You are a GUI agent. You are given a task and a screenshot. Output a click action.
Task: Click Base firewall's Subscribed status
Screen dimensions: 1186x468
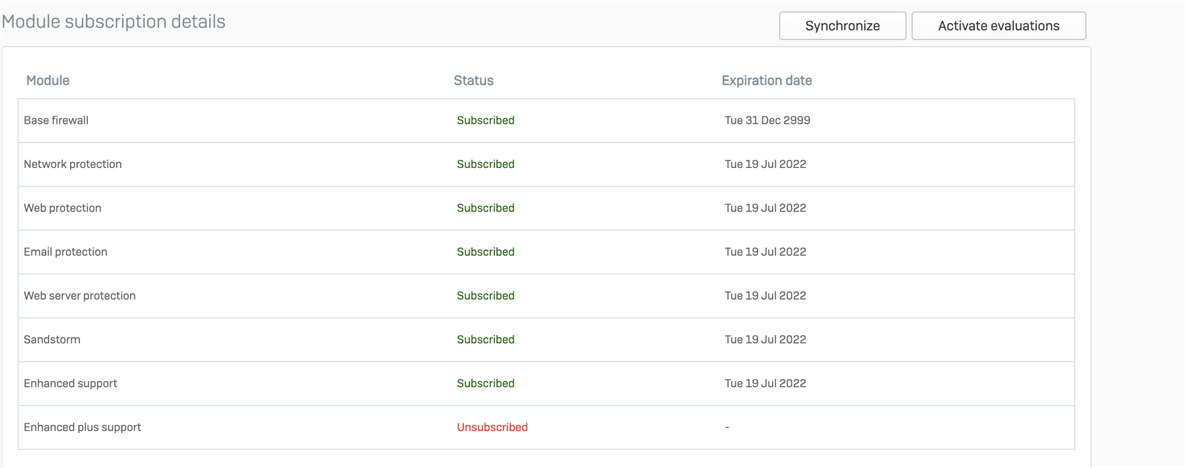coord(486,120)
